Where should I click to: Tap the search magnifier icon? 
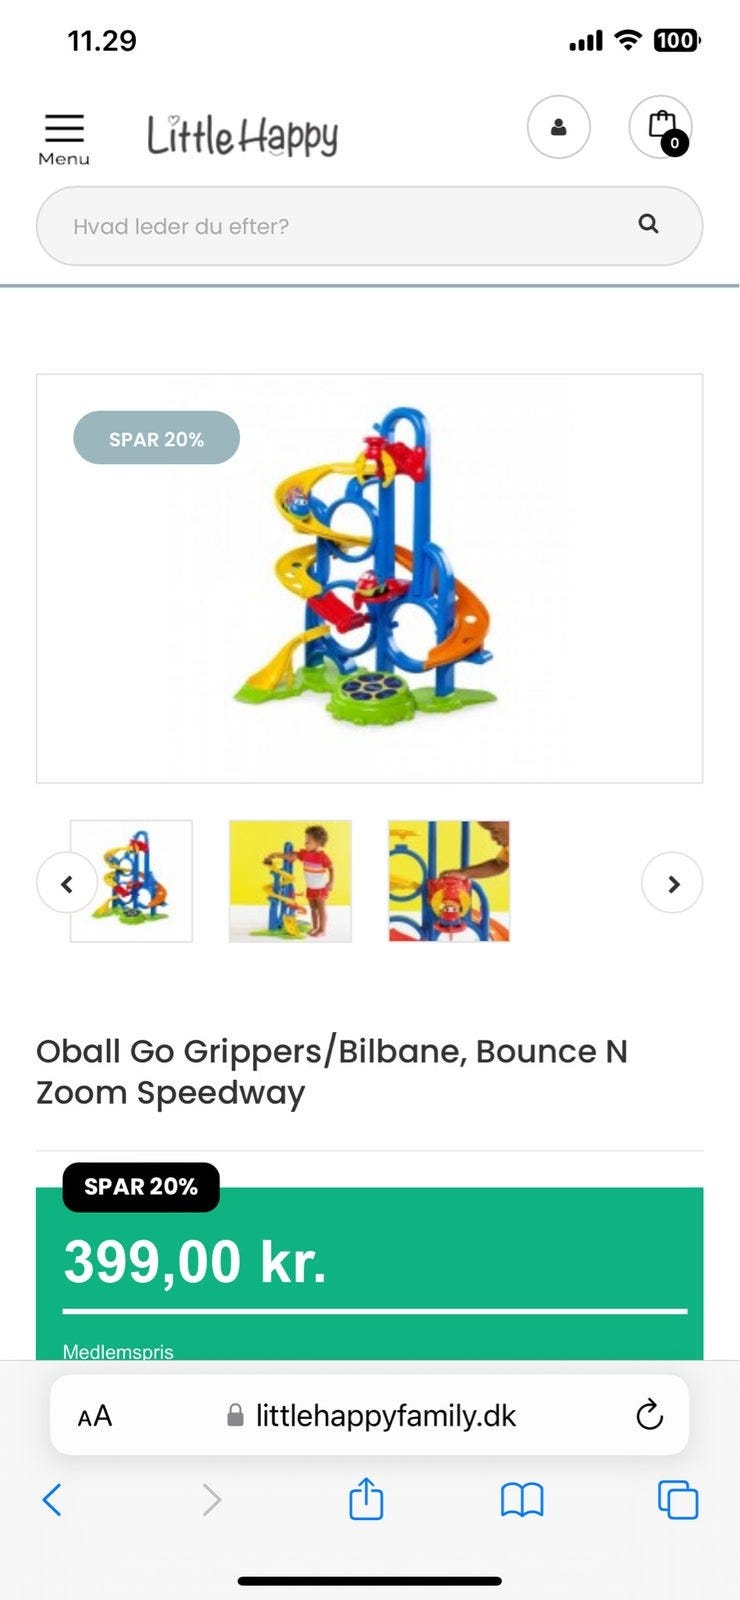tap(648, 224)
